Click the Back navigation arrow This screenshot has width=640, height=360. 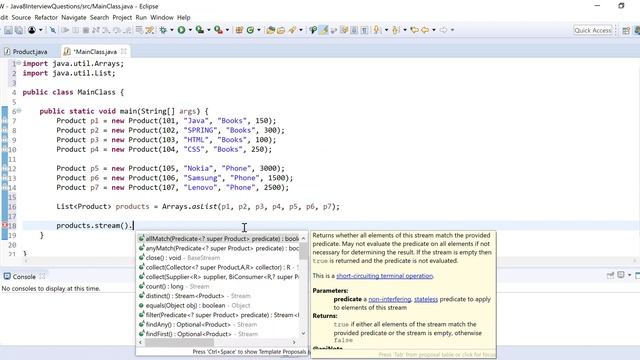(425, 30)
